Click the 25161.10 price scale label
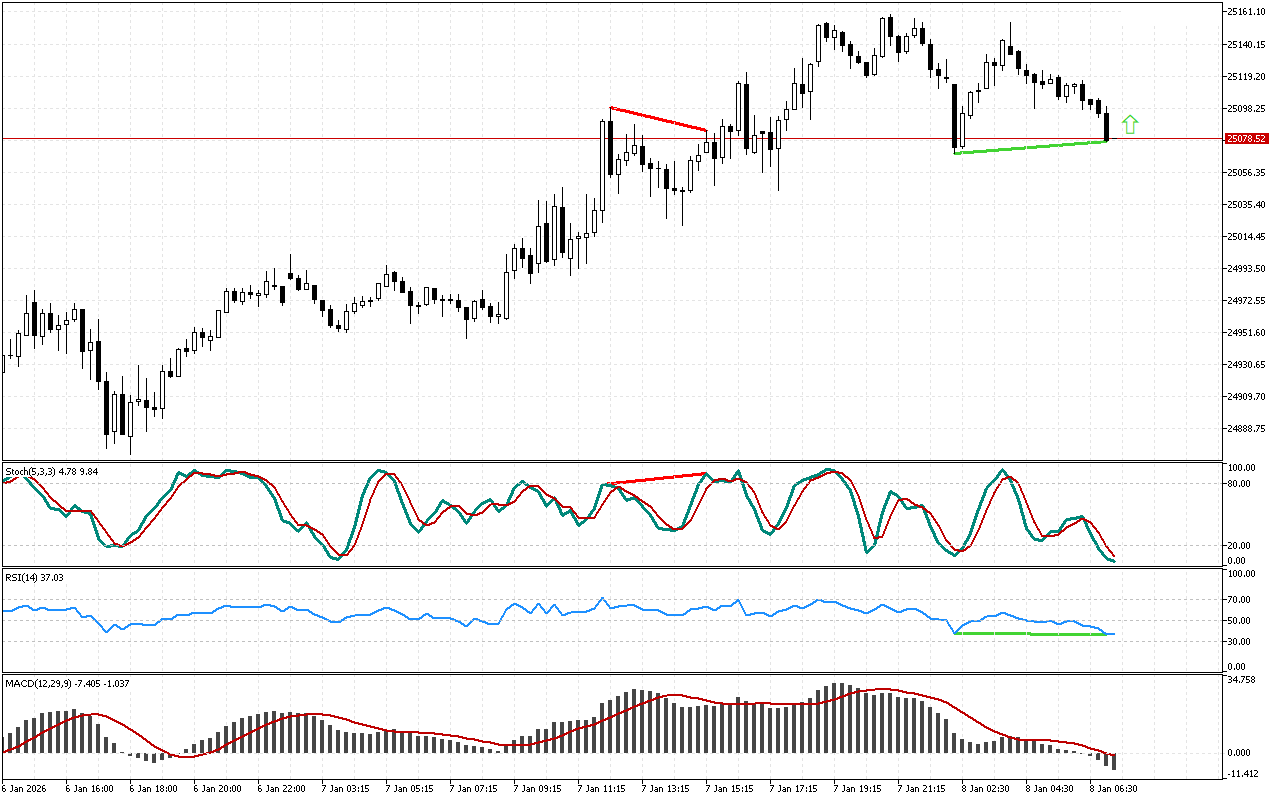 (1246, 12)
